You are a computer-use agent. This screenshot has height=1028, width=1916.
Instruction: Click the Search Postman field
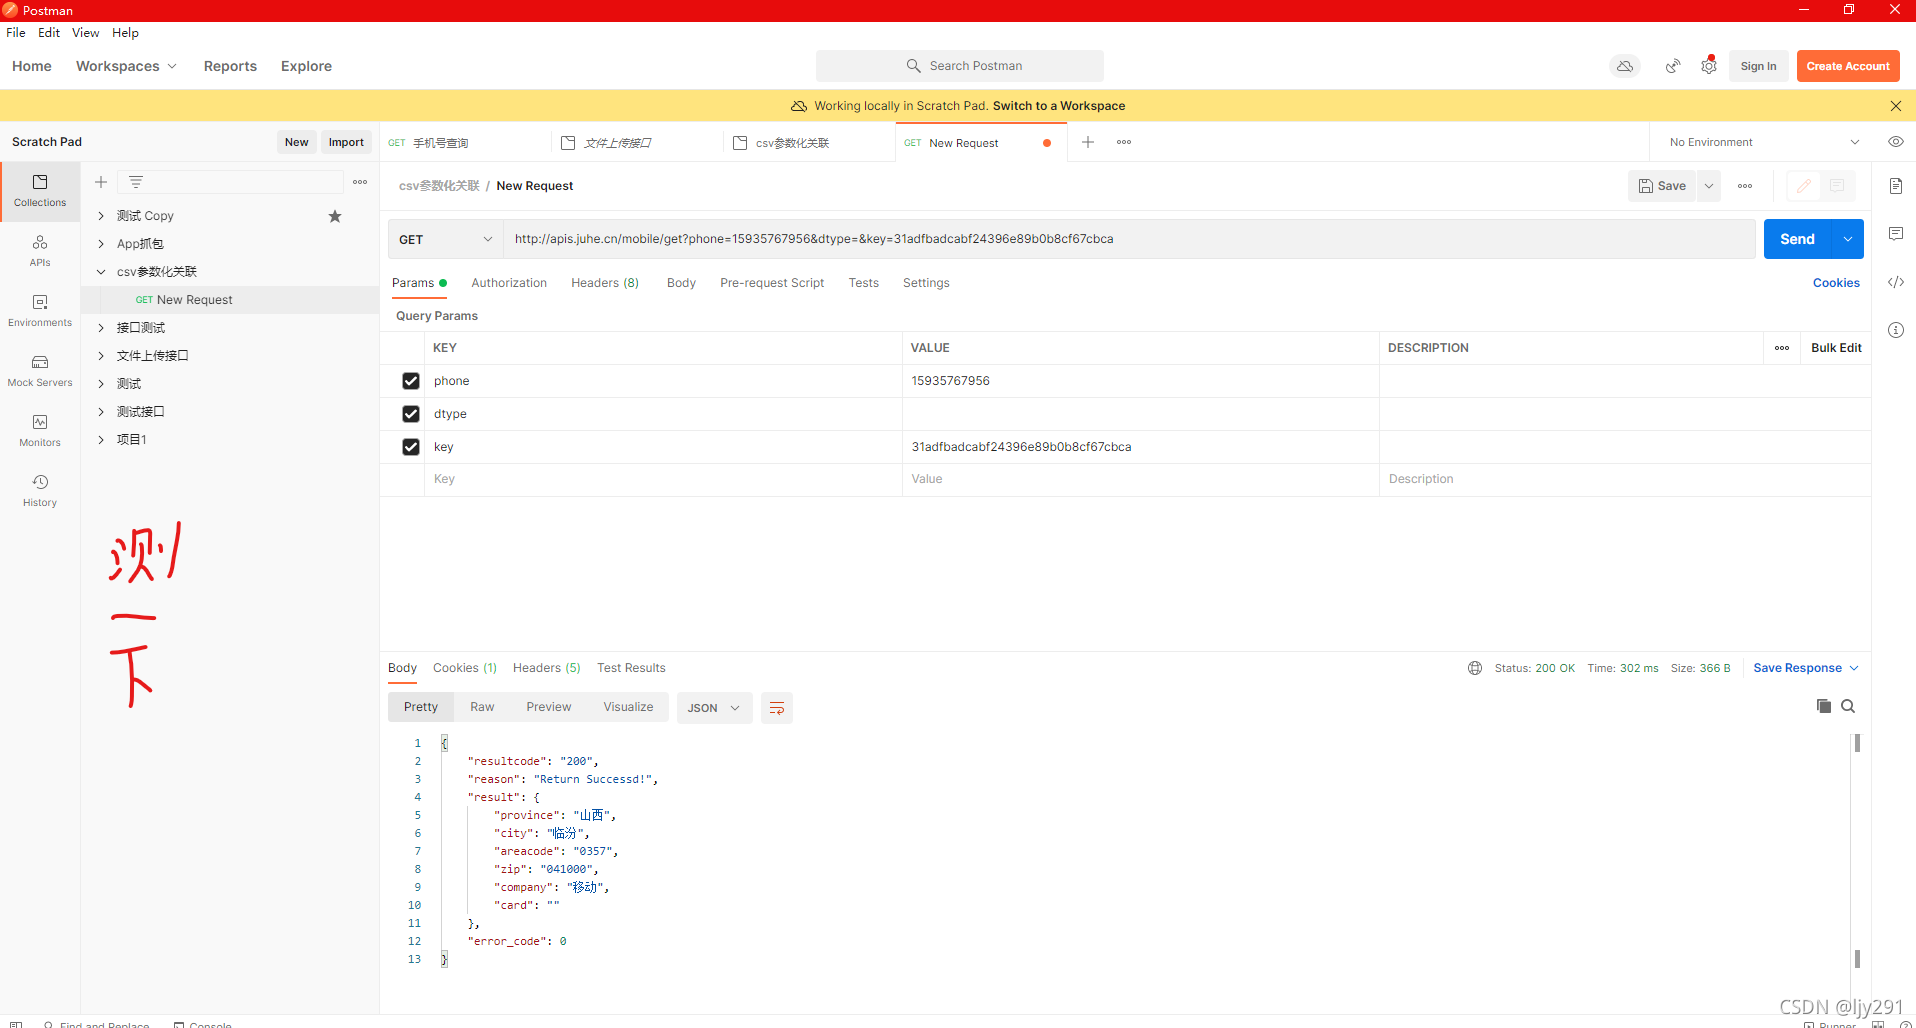click(x=959, y=65)
